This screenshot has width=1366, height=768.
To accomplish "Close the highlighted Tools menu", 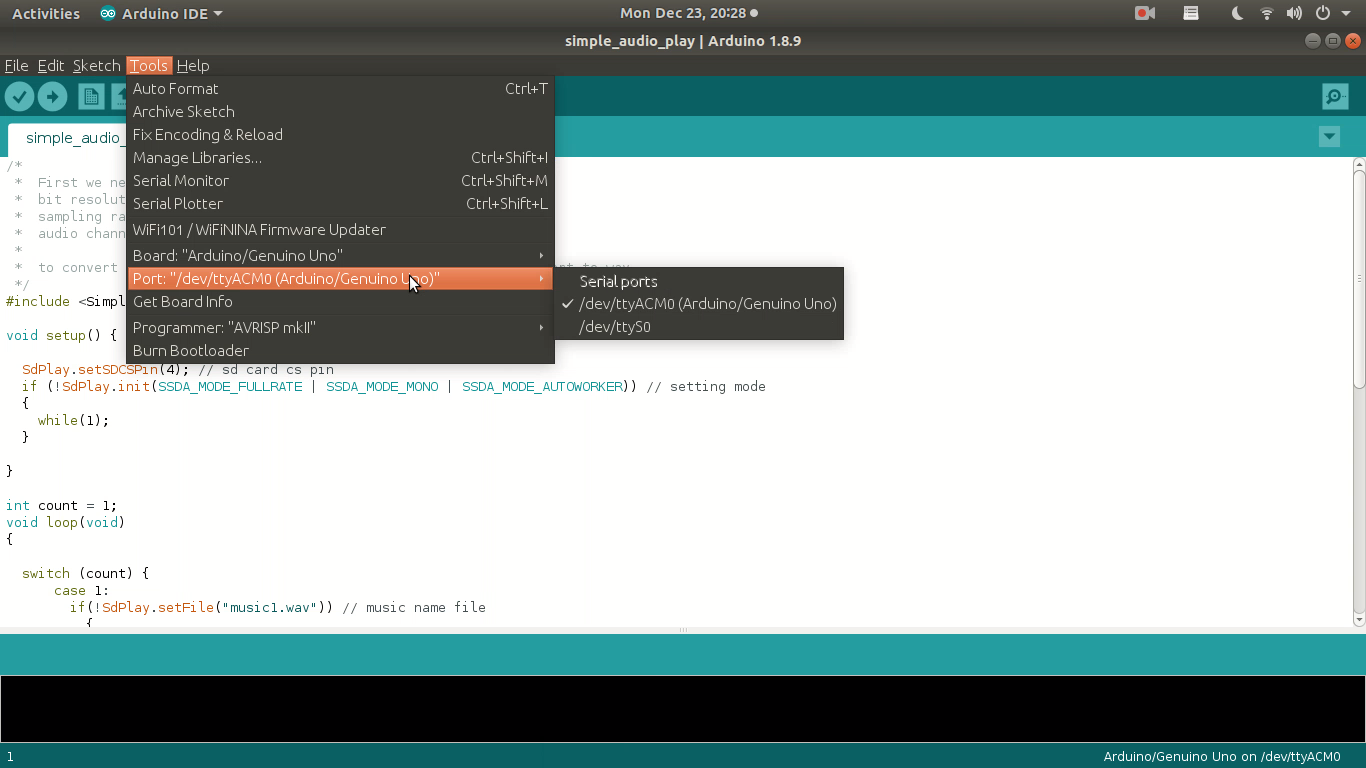I will tap(149, 65).
